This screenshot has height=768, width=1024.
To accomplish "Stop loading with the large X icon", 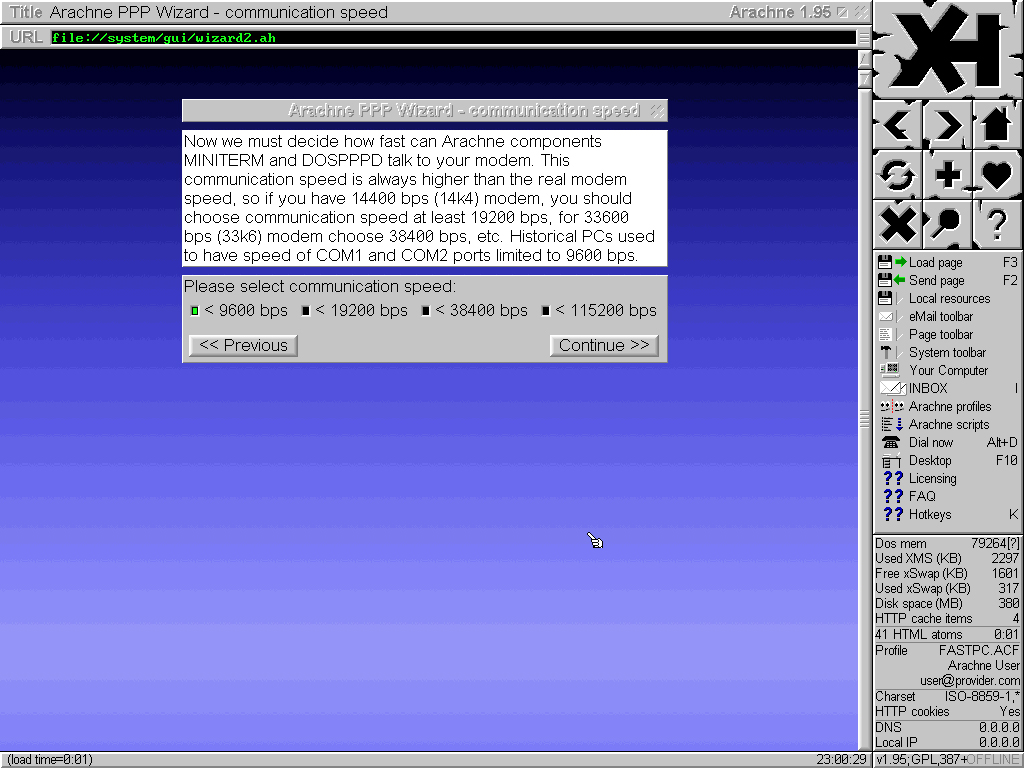I will [x=897, y=224].
